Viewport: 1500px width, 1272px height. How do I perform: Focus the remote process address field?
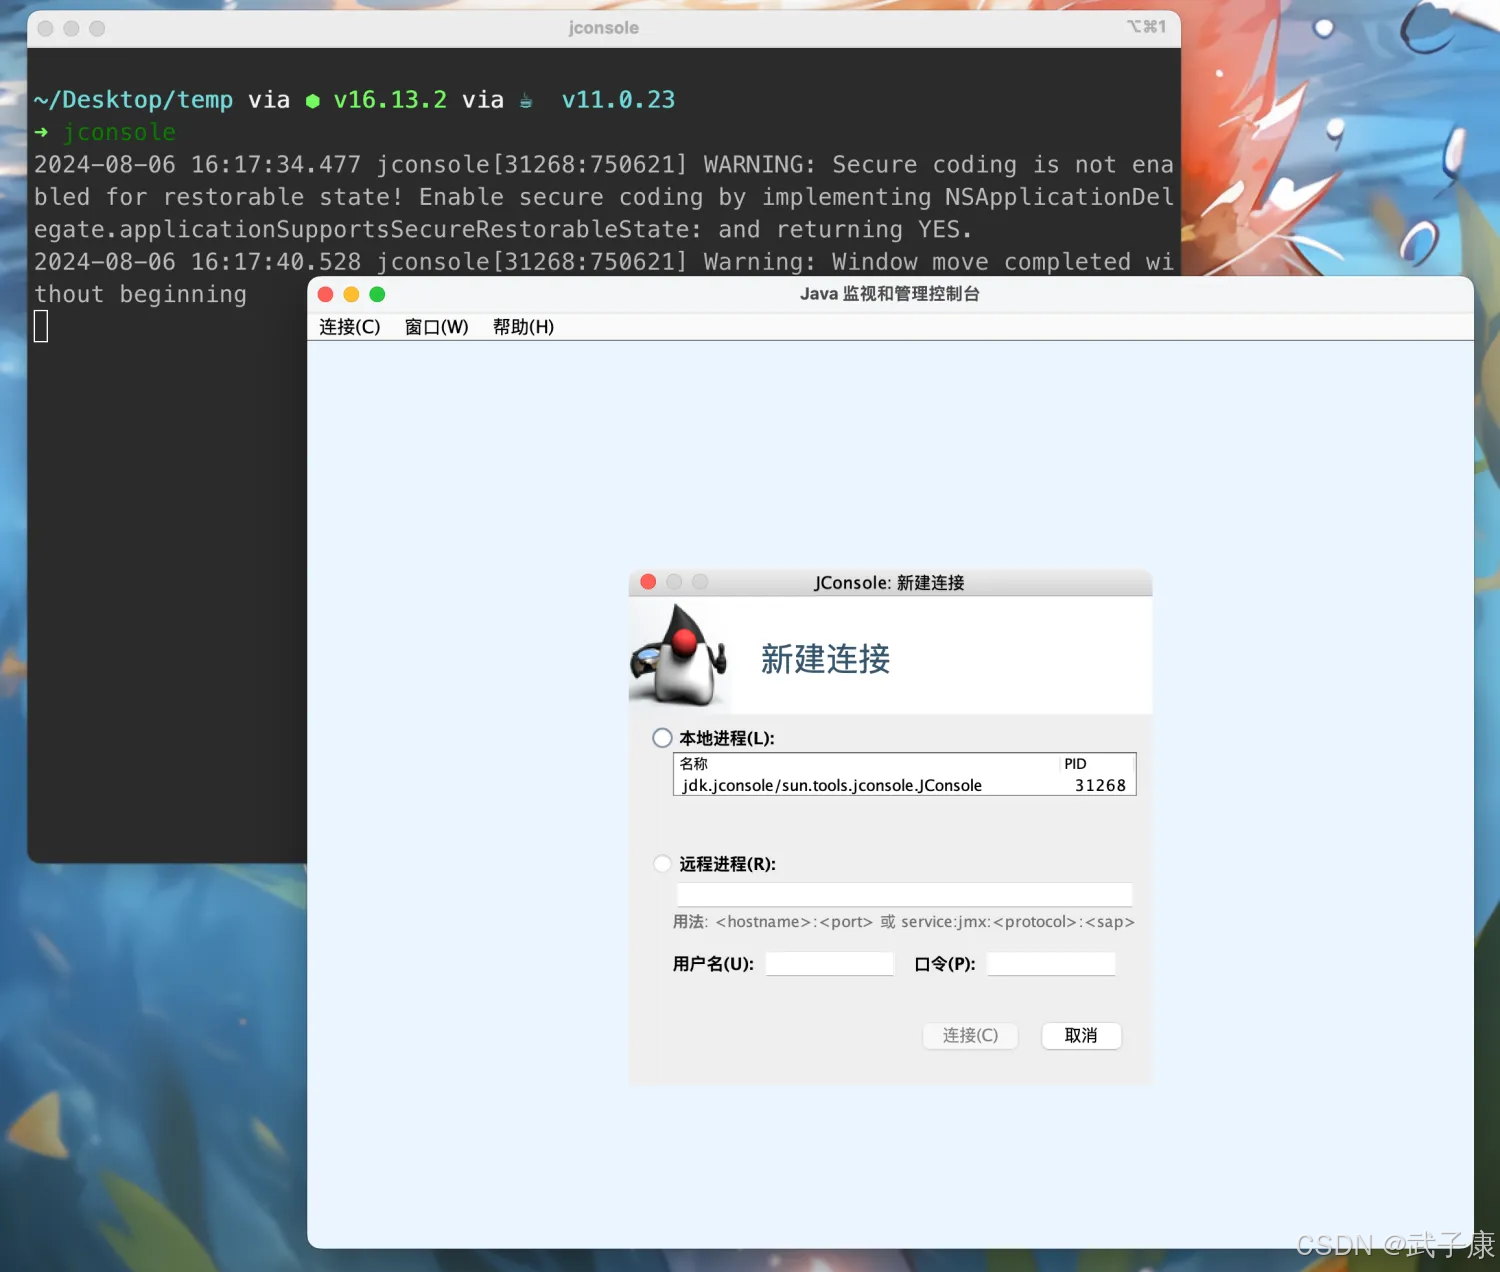[904, 894]
